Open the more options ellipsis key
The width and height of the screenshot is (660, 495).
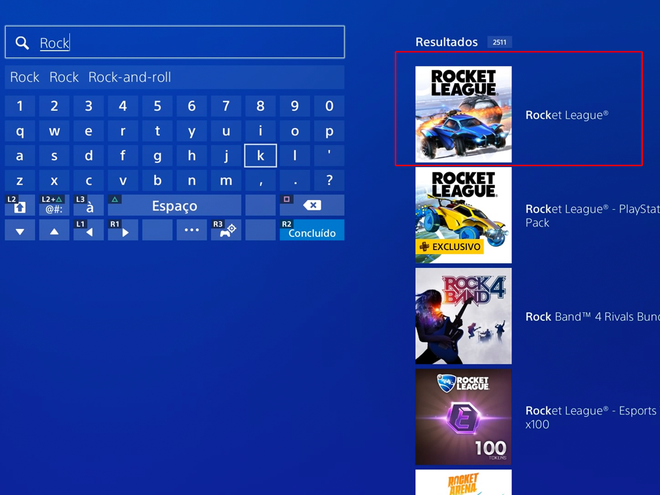(x=192, y=230)
